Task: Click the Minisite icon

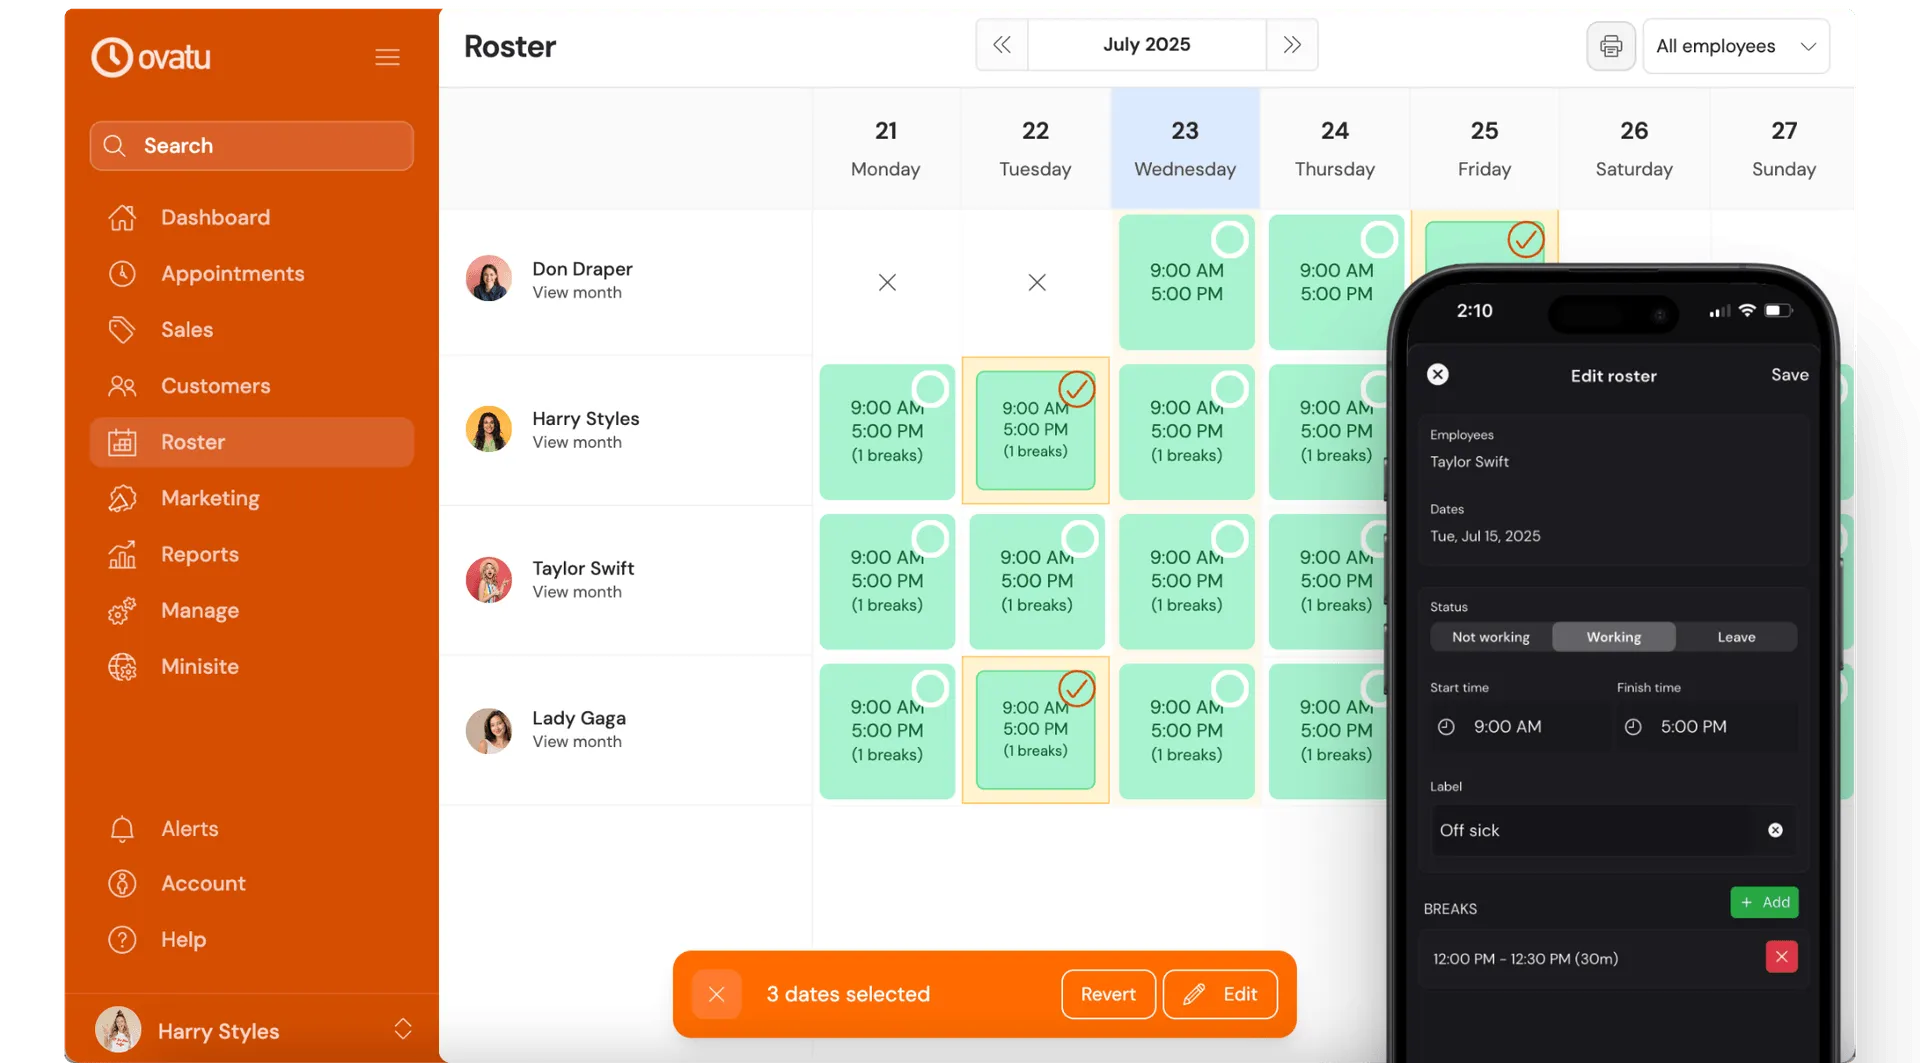Action: coord(122,666)
